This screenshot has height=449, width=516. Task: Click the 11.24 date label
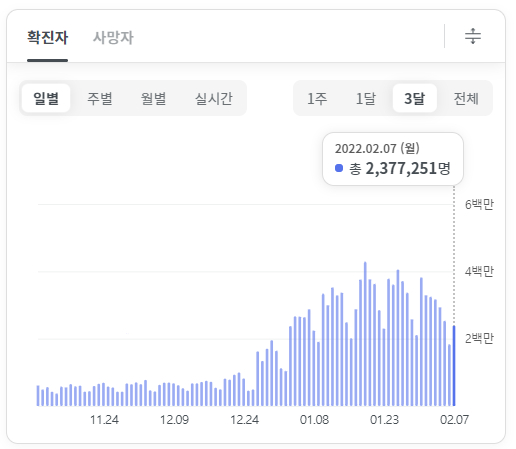104,420
